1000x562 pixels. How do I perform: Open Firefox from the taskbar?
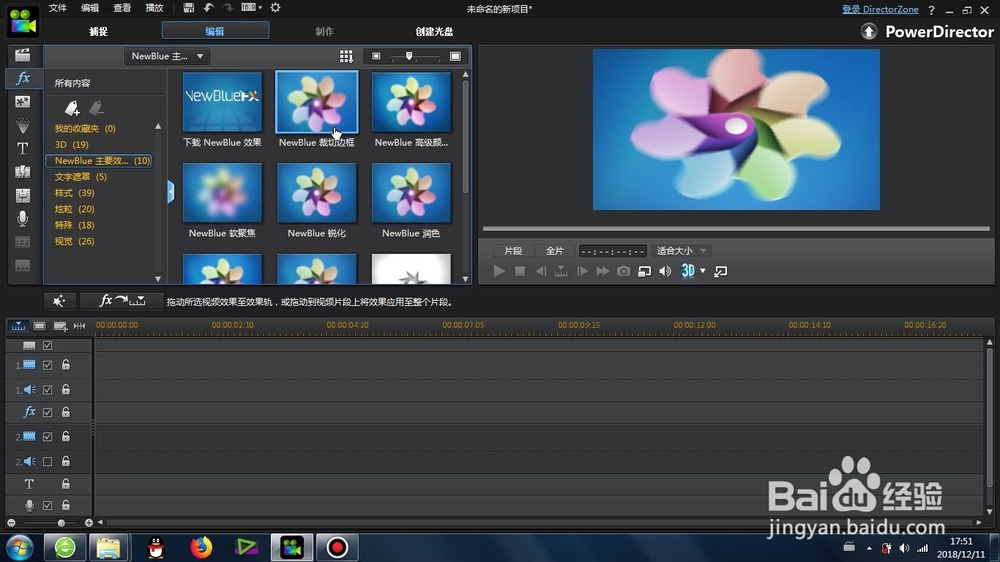coord(201,547)
